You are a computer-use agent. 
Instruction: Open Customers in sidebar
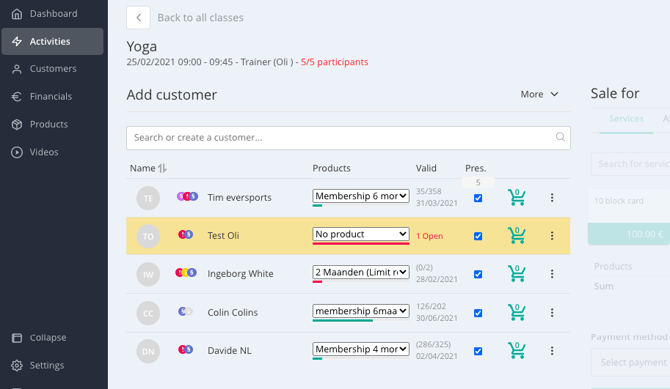[x=52, y=69]
